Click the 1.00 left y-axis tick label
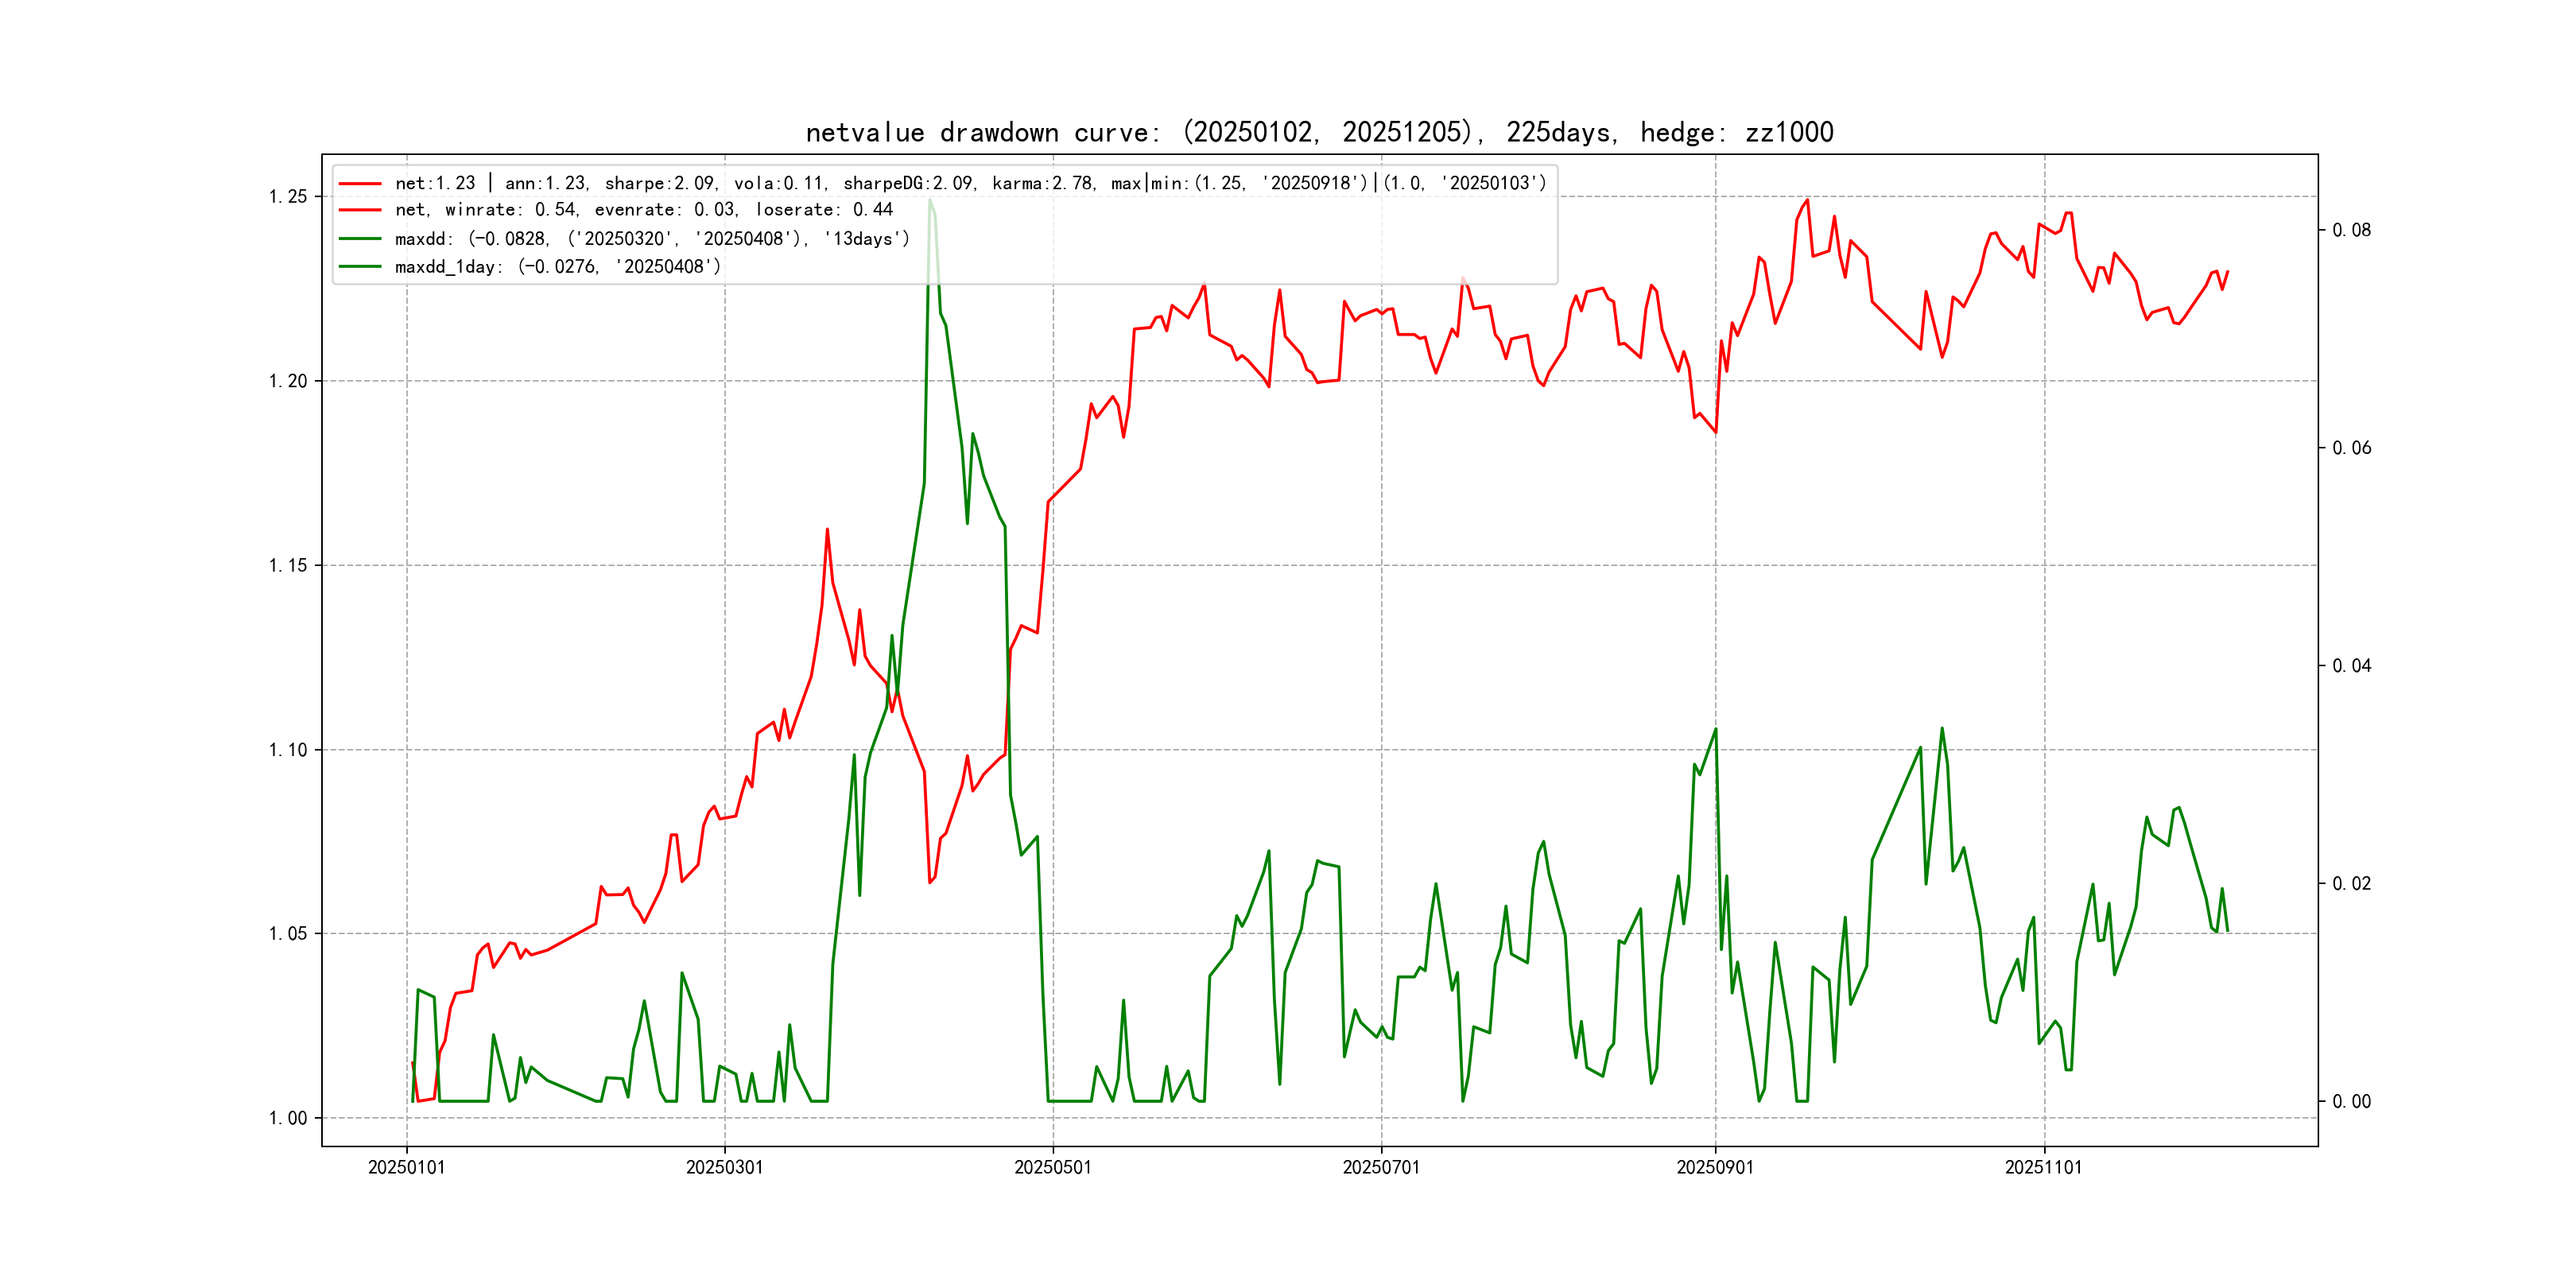Image resolution: width=2576 pixels, height=1288 pixels. (288, 1118)
